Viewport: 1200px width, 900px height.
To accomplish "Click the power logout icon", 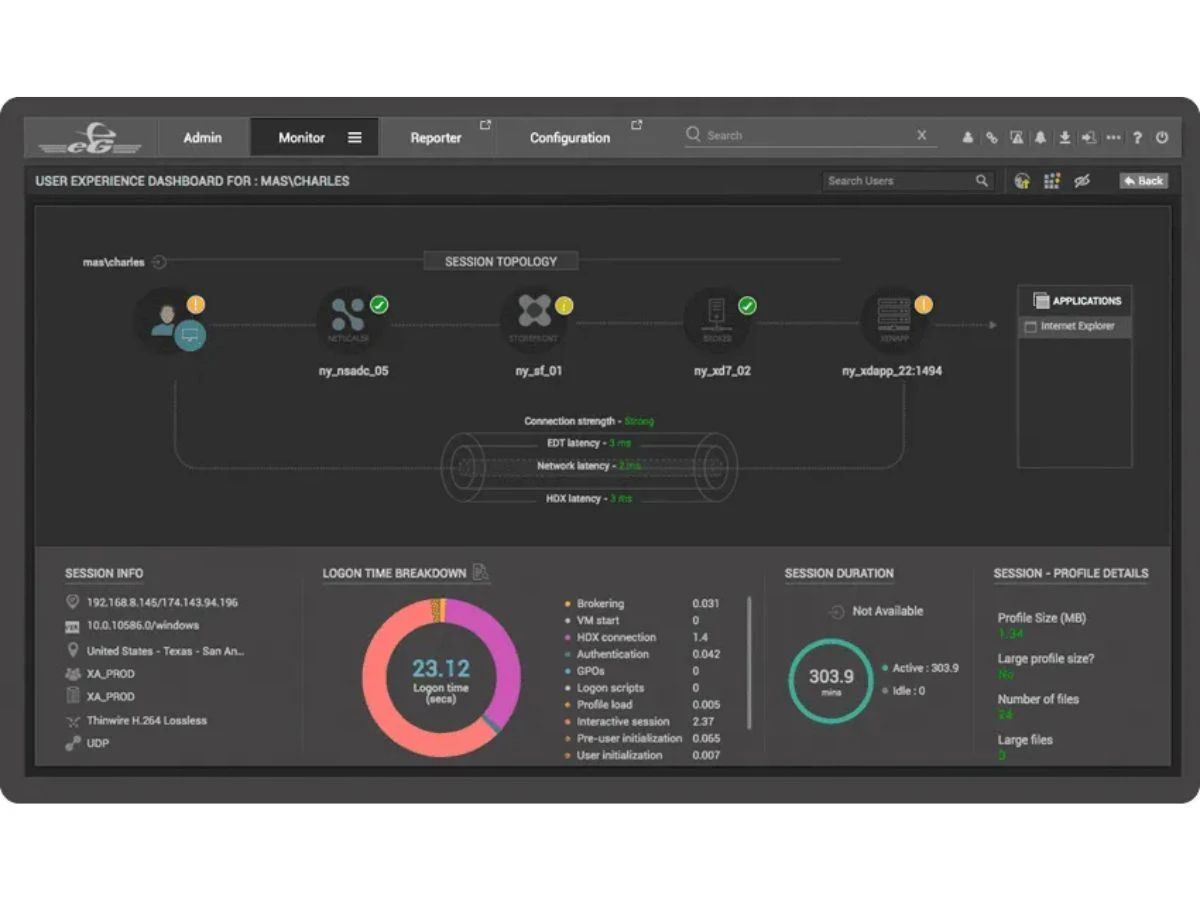I will click(1162, 138).
